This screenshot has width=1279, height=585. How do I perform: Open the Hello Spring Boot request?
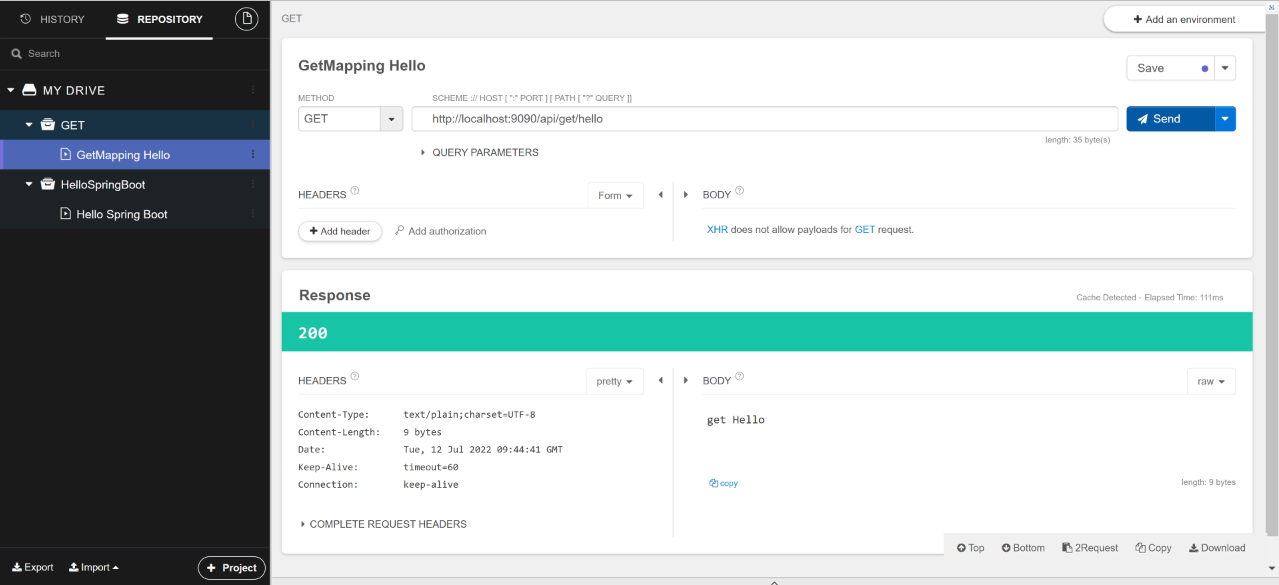(122, 214)
